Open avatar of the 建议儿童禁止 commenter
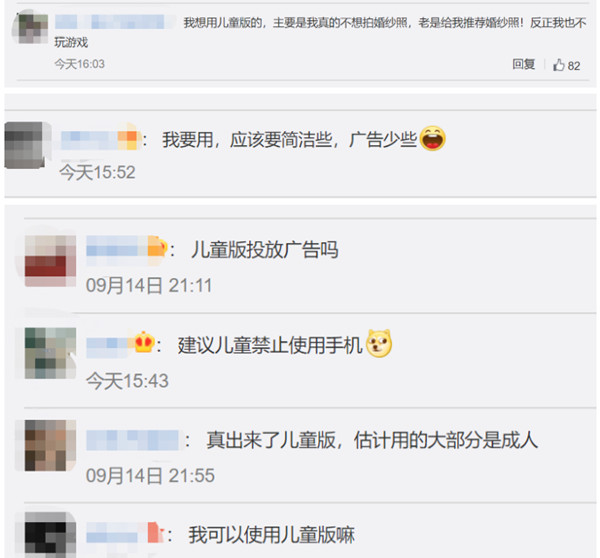The width and height of the screenshot is (600, 558). point(50,353)
